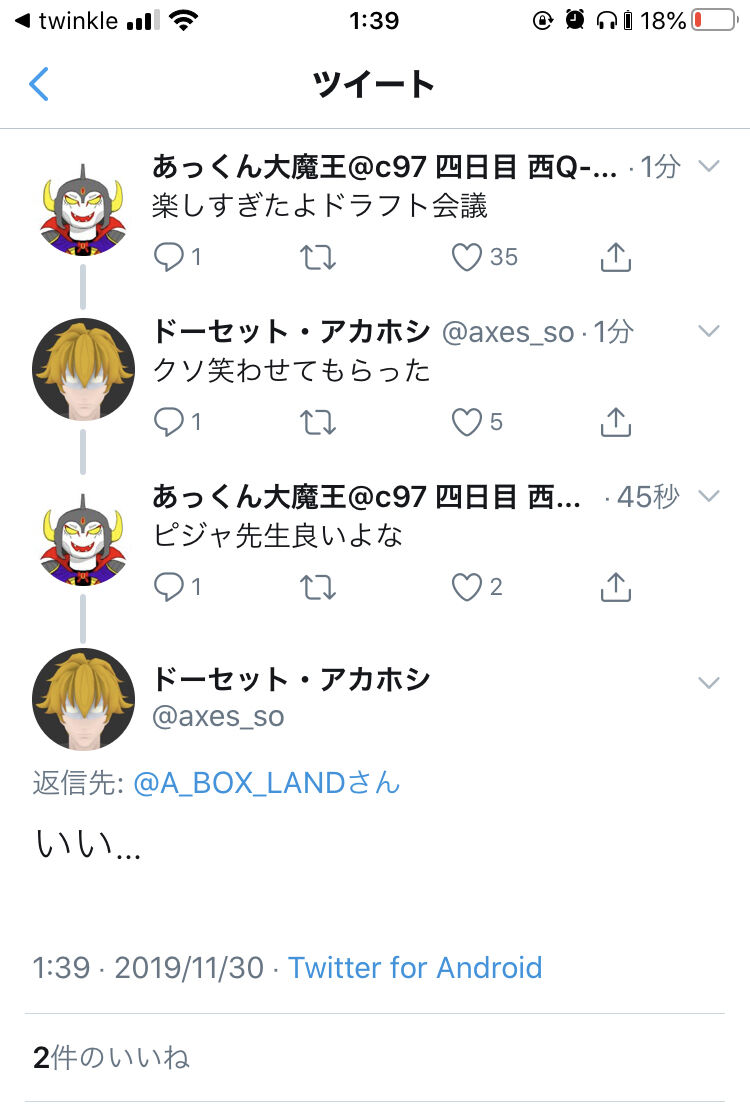Open ドーセット・アカホシ's avatar on main tweet
The image size is (750, 1109).
[83, 699]
